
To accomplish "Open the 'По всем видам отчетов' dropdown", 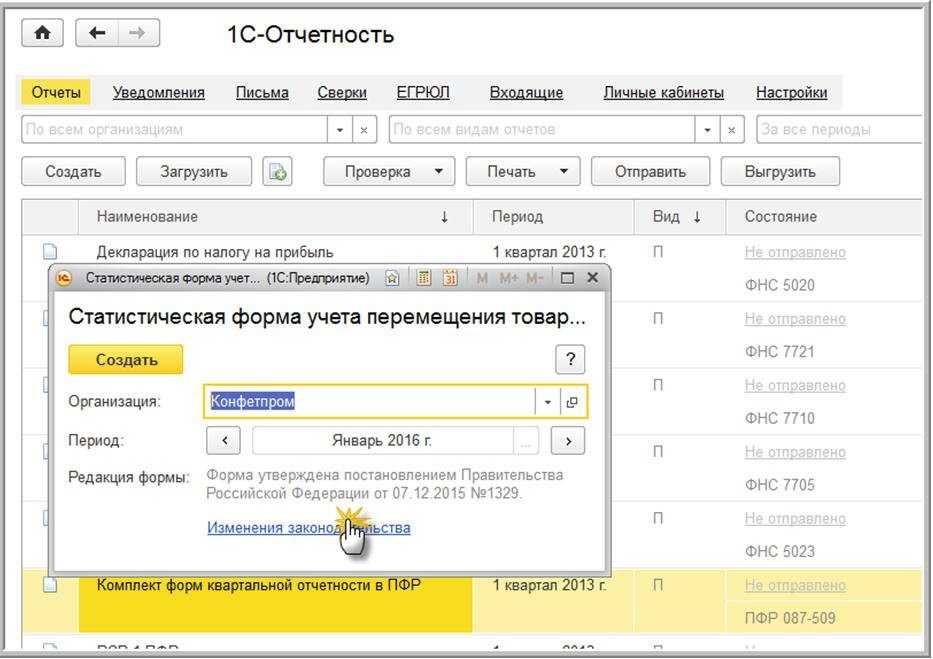I will [708, 130].
